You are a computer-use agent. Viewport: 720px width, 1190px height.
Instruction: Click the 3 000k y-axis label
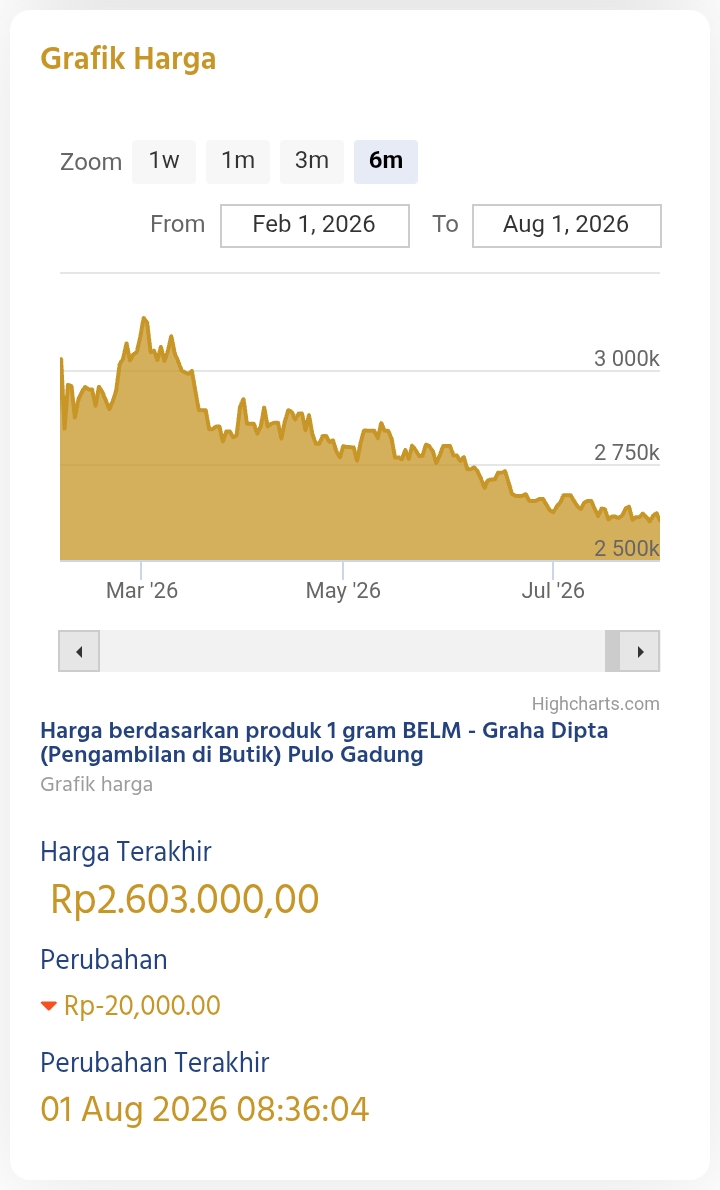[627, 358]
